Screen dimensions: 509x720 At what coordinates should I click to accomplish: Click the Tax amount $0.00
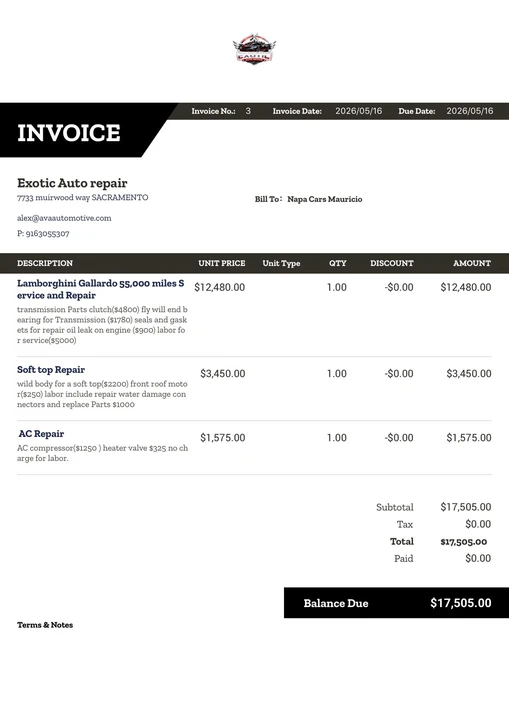pos(478,524)
